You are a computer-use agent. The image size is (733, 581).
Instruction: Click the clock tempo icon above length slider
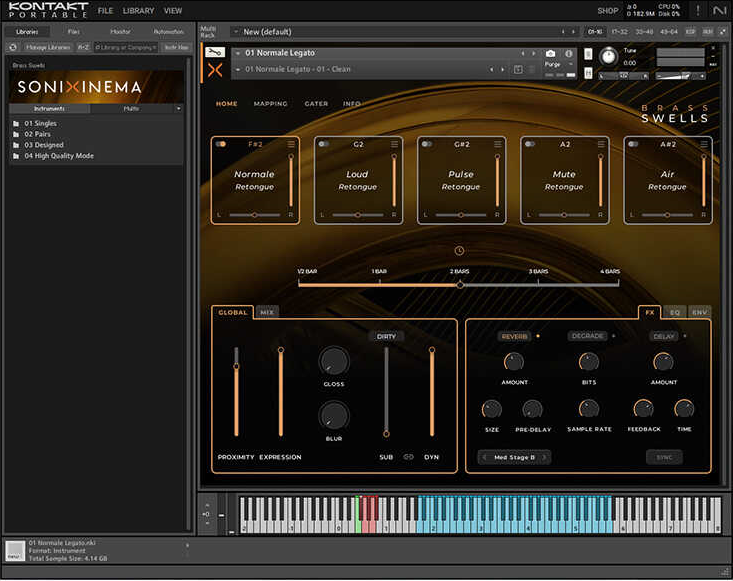460,251
